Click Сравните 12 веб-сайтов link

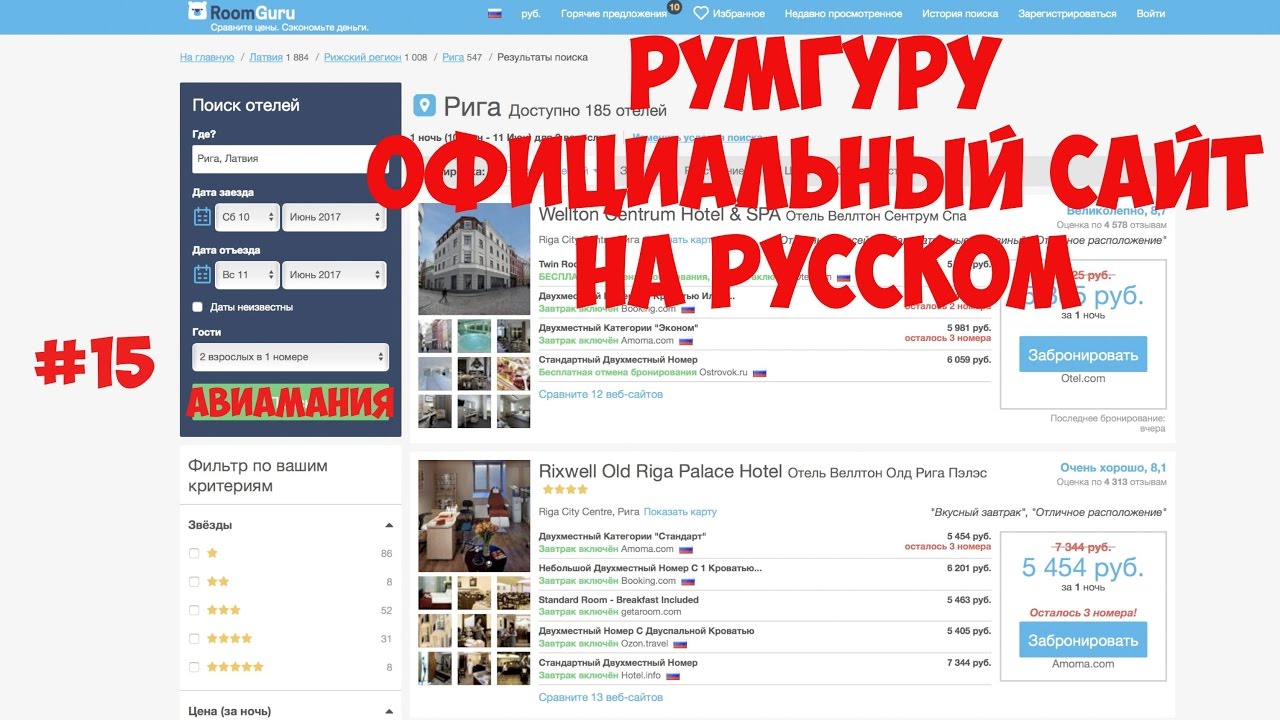click(600, 394)
